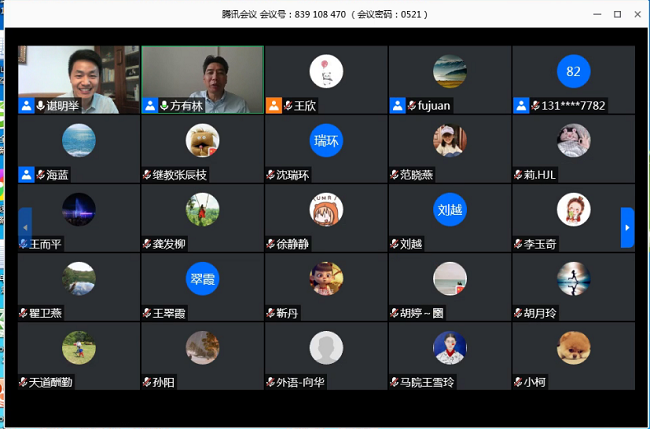
Task: Click the blue user badge beside fujuan
Action: (x=398, y=105)
